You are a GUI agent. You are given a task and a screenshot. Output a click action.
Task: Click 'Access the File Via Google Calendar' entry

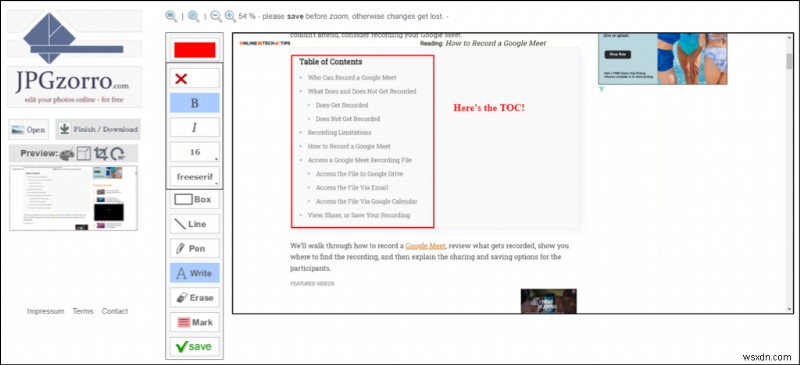pos(366,201)
